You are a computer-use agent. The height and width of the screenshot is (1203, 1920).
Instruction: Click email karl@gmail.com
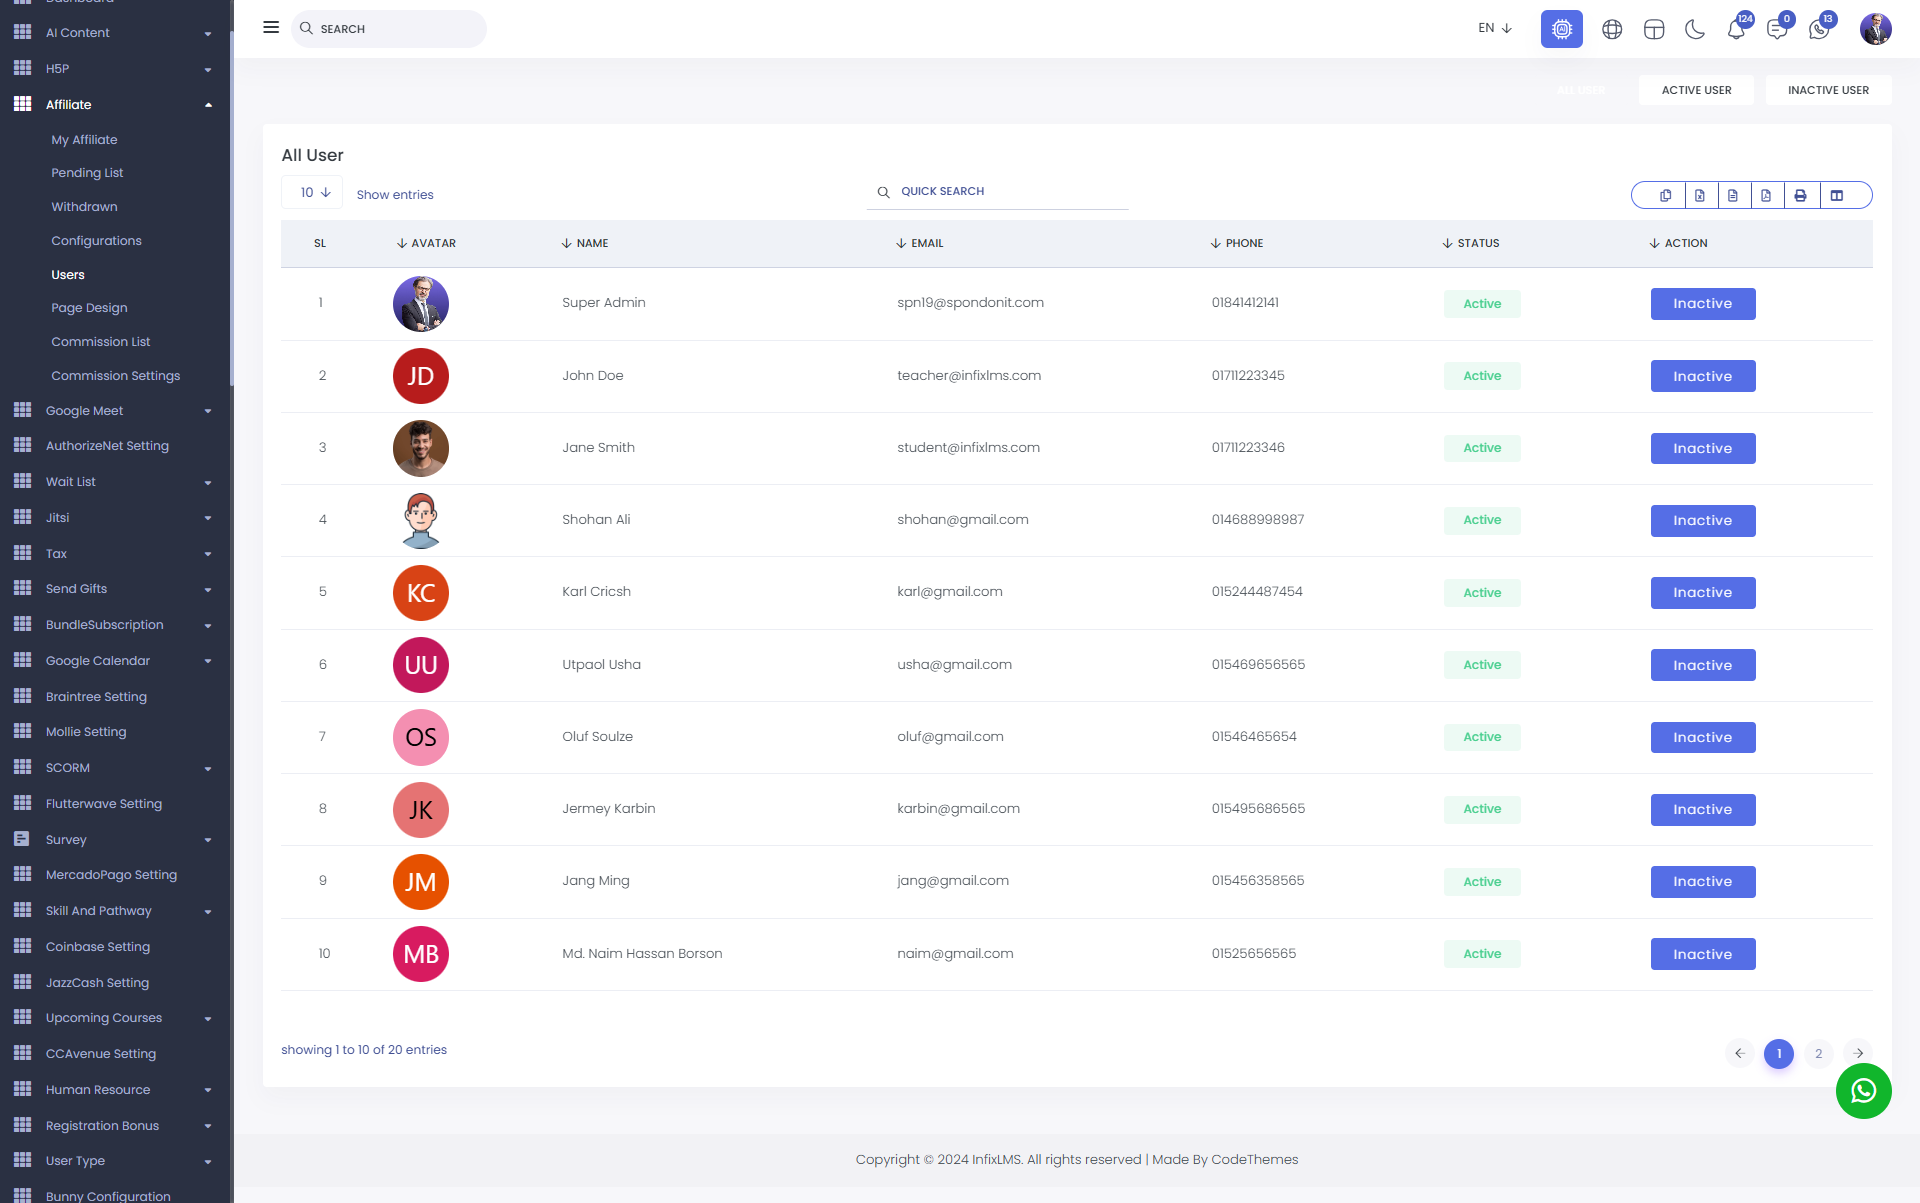click(950, 592)
